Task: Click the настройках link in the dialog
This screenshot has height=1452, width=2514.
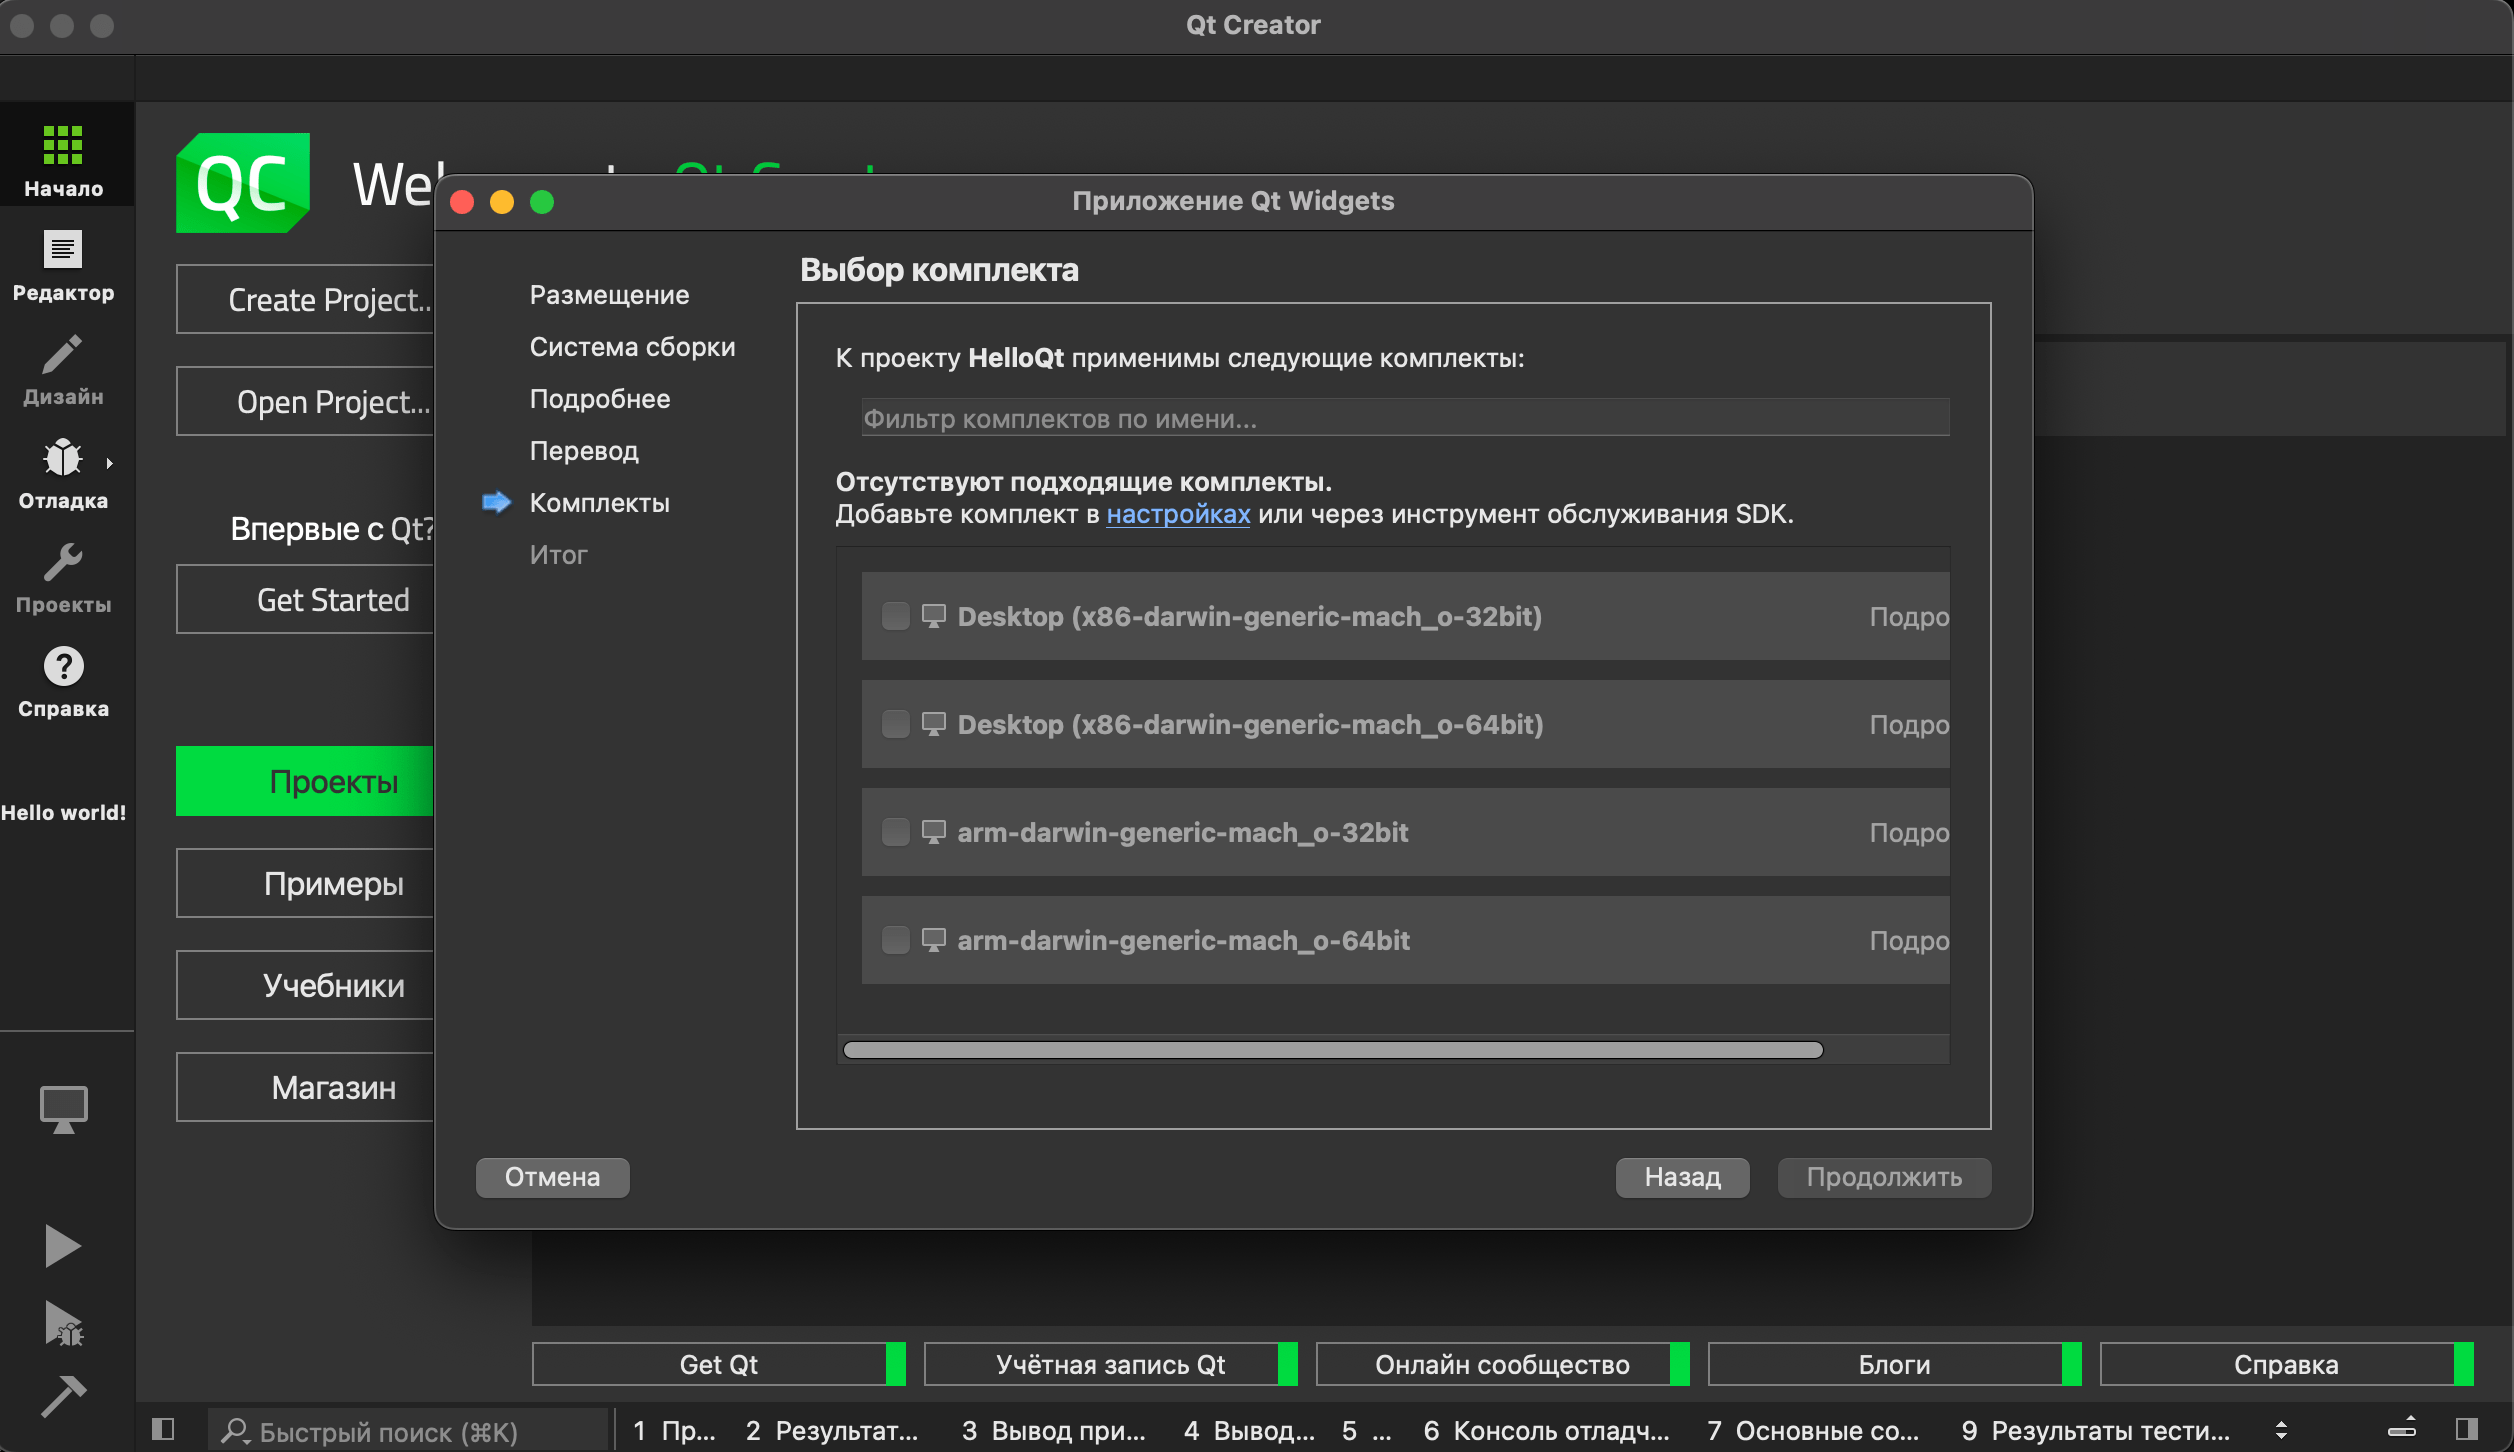Action: pyautogui.click(x=1177, y=514)
